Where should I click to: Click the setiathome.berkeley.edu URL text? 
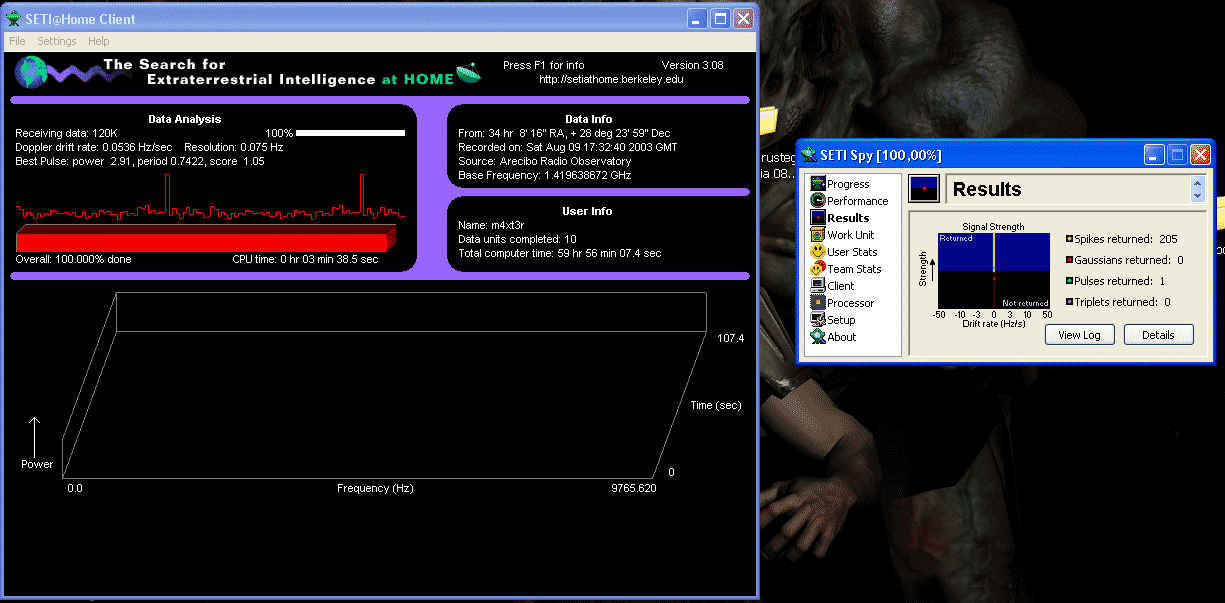tap(611, 79)
